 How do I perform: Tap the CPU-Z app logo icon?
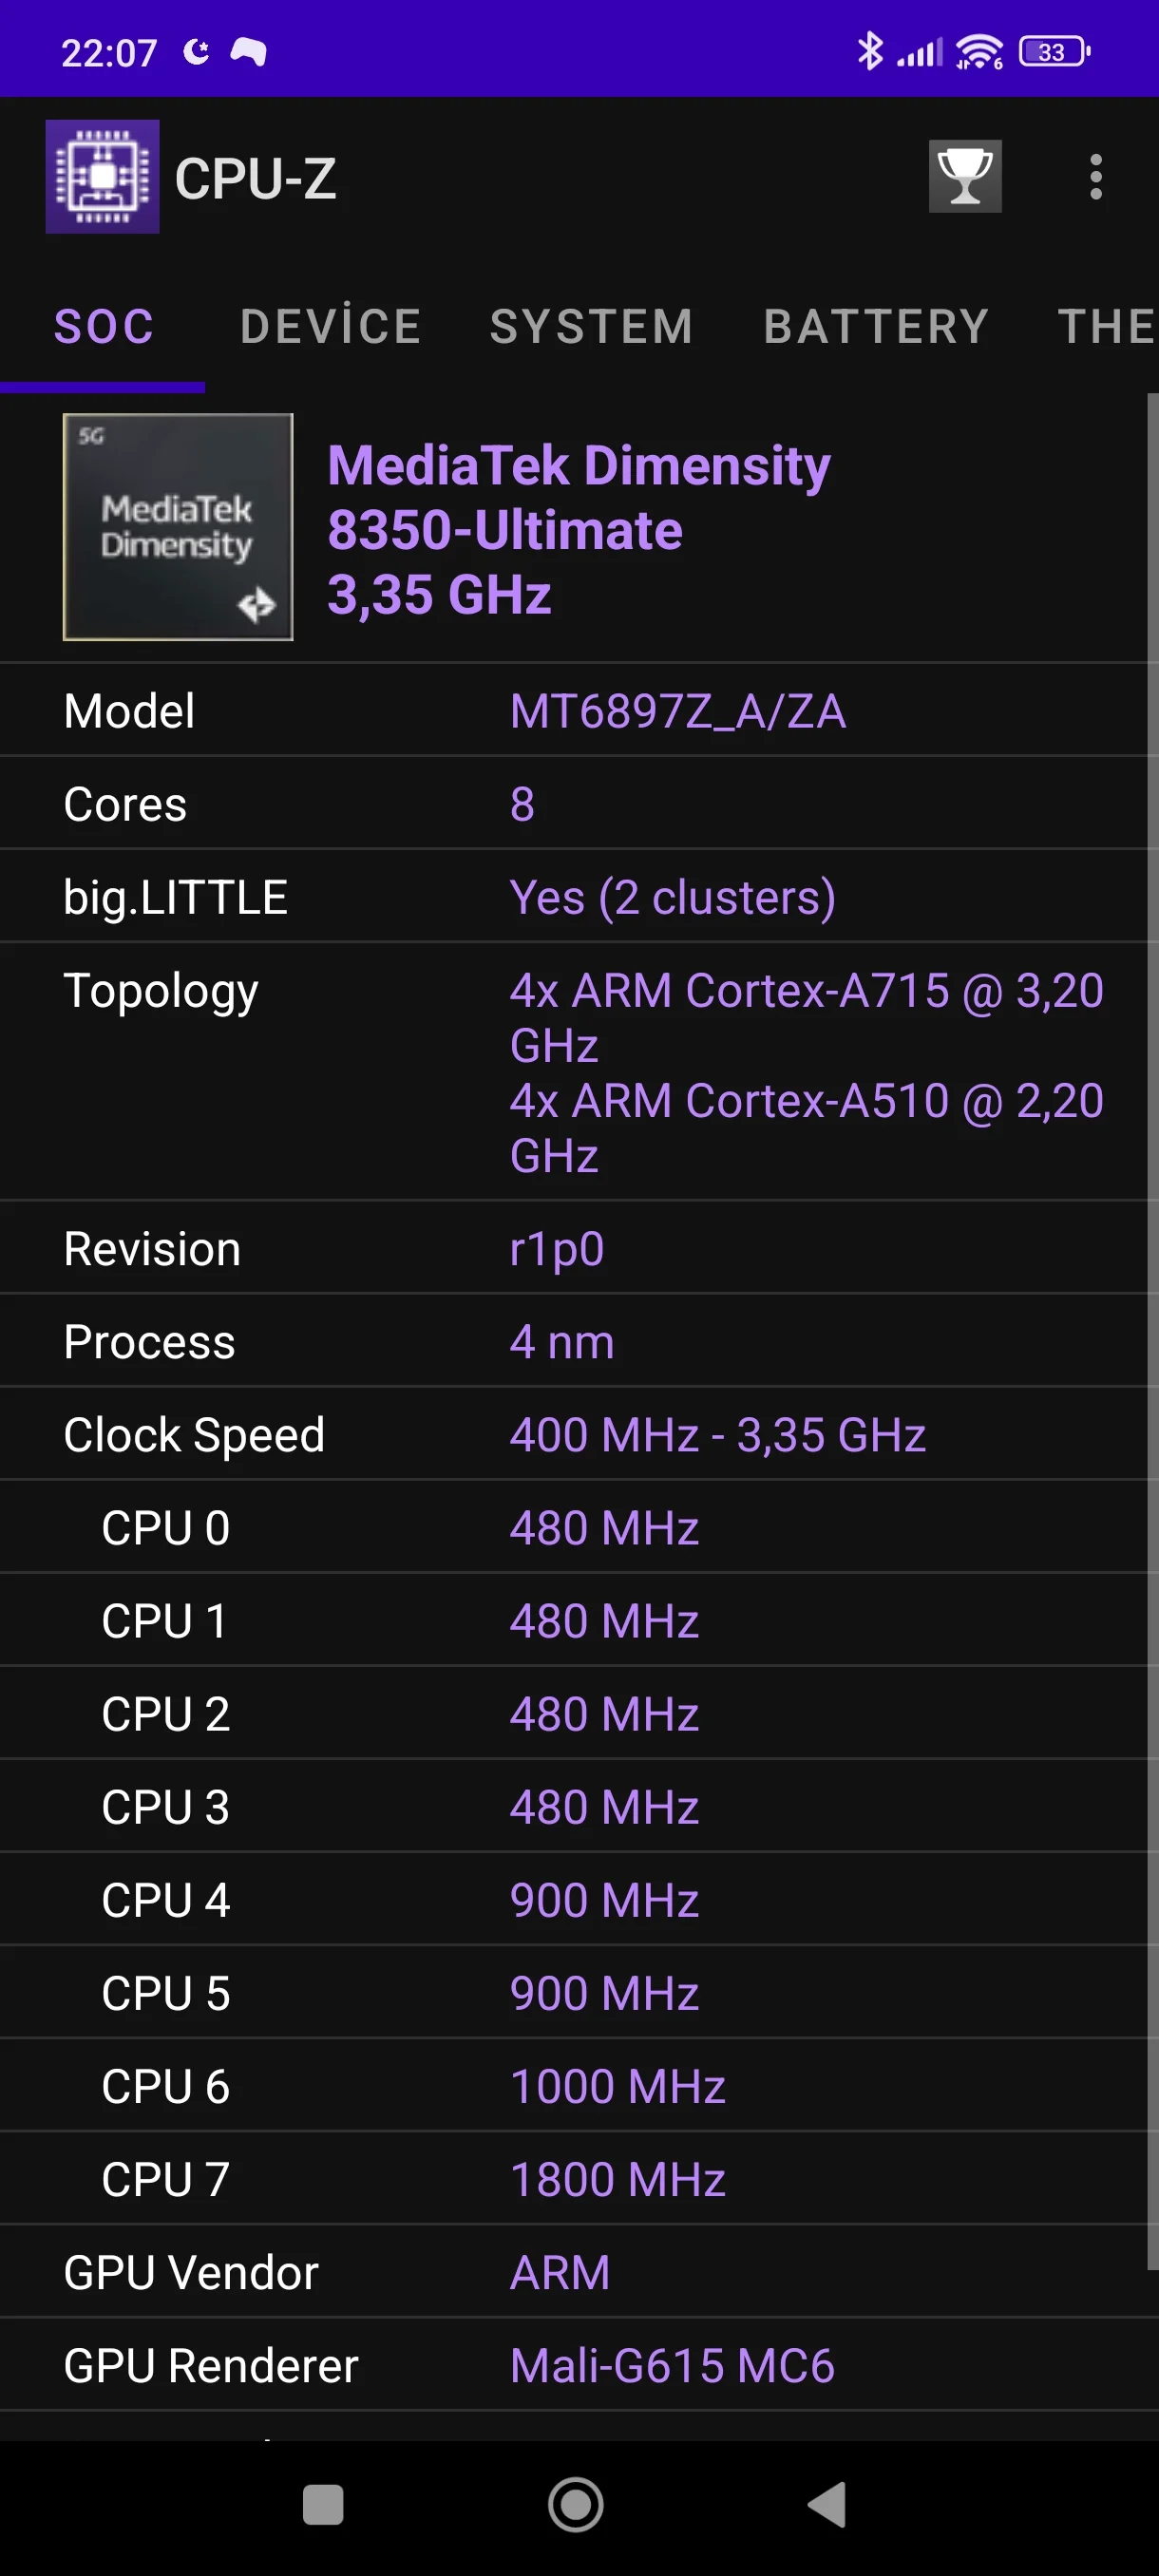[x=102, y=177]
